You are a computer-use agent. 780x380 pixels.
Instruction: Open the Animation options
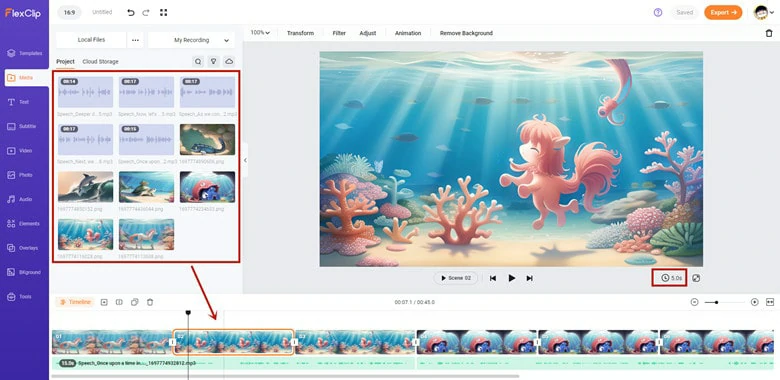click(408, 33)
